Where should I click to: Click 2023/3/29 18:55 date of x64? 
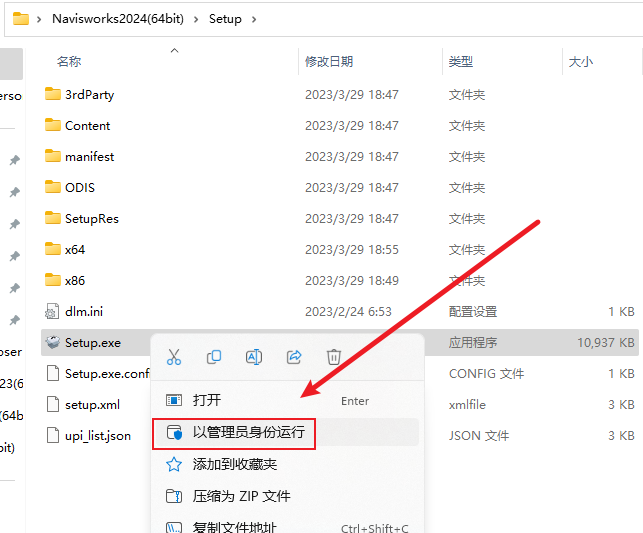pyautogui.click(x=351, y=250)
